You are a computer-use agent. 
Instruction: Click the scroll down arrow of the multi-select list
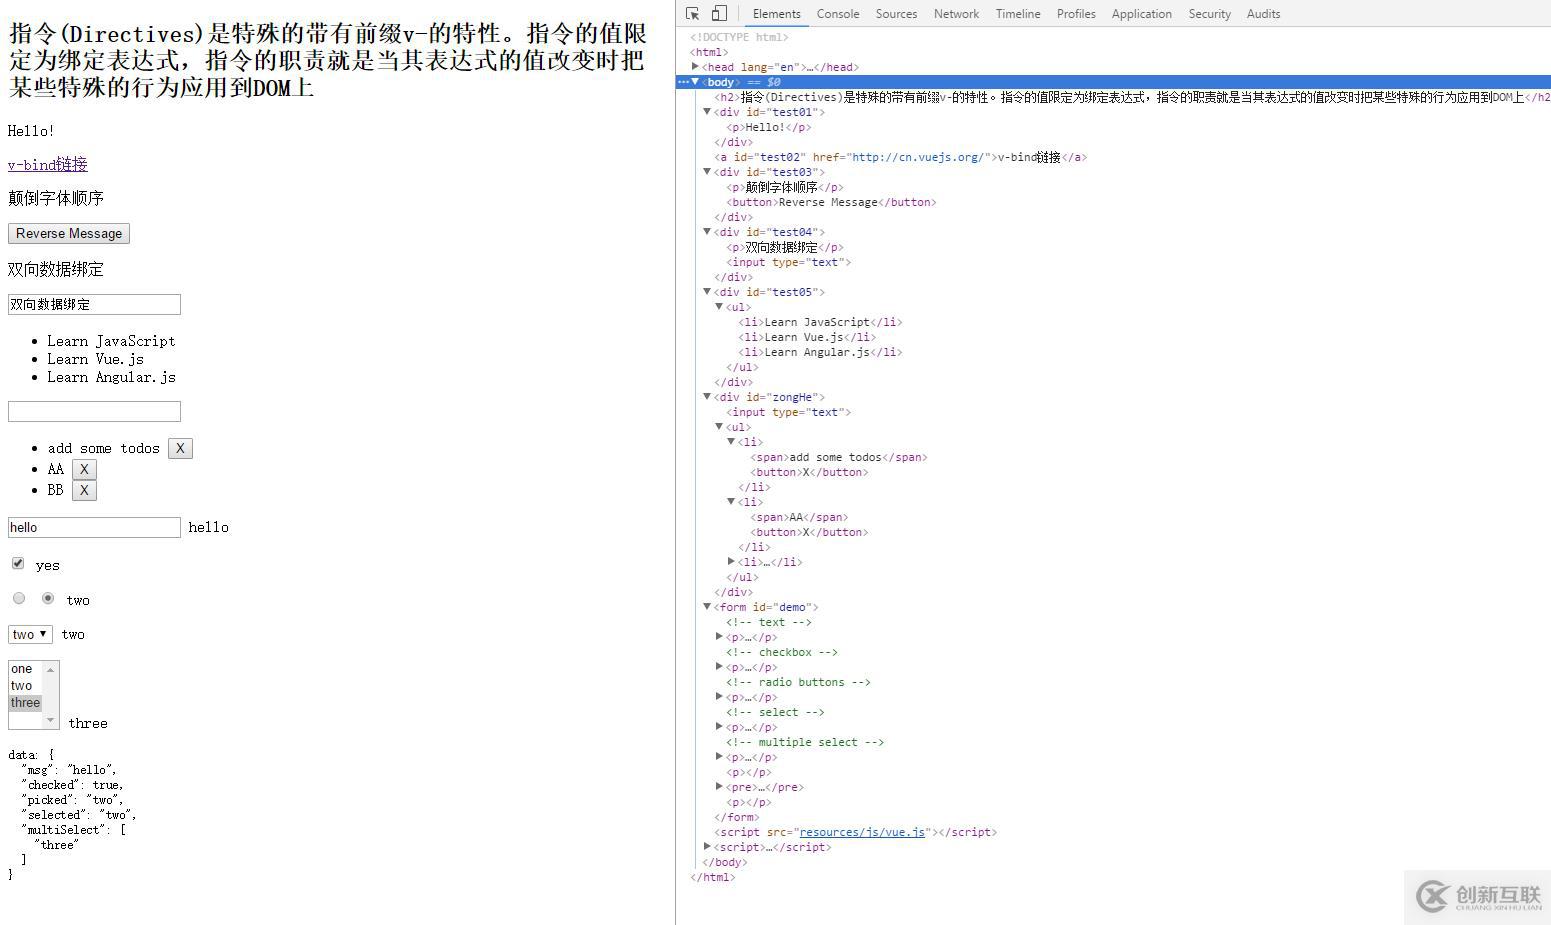[x=51, y=720]
